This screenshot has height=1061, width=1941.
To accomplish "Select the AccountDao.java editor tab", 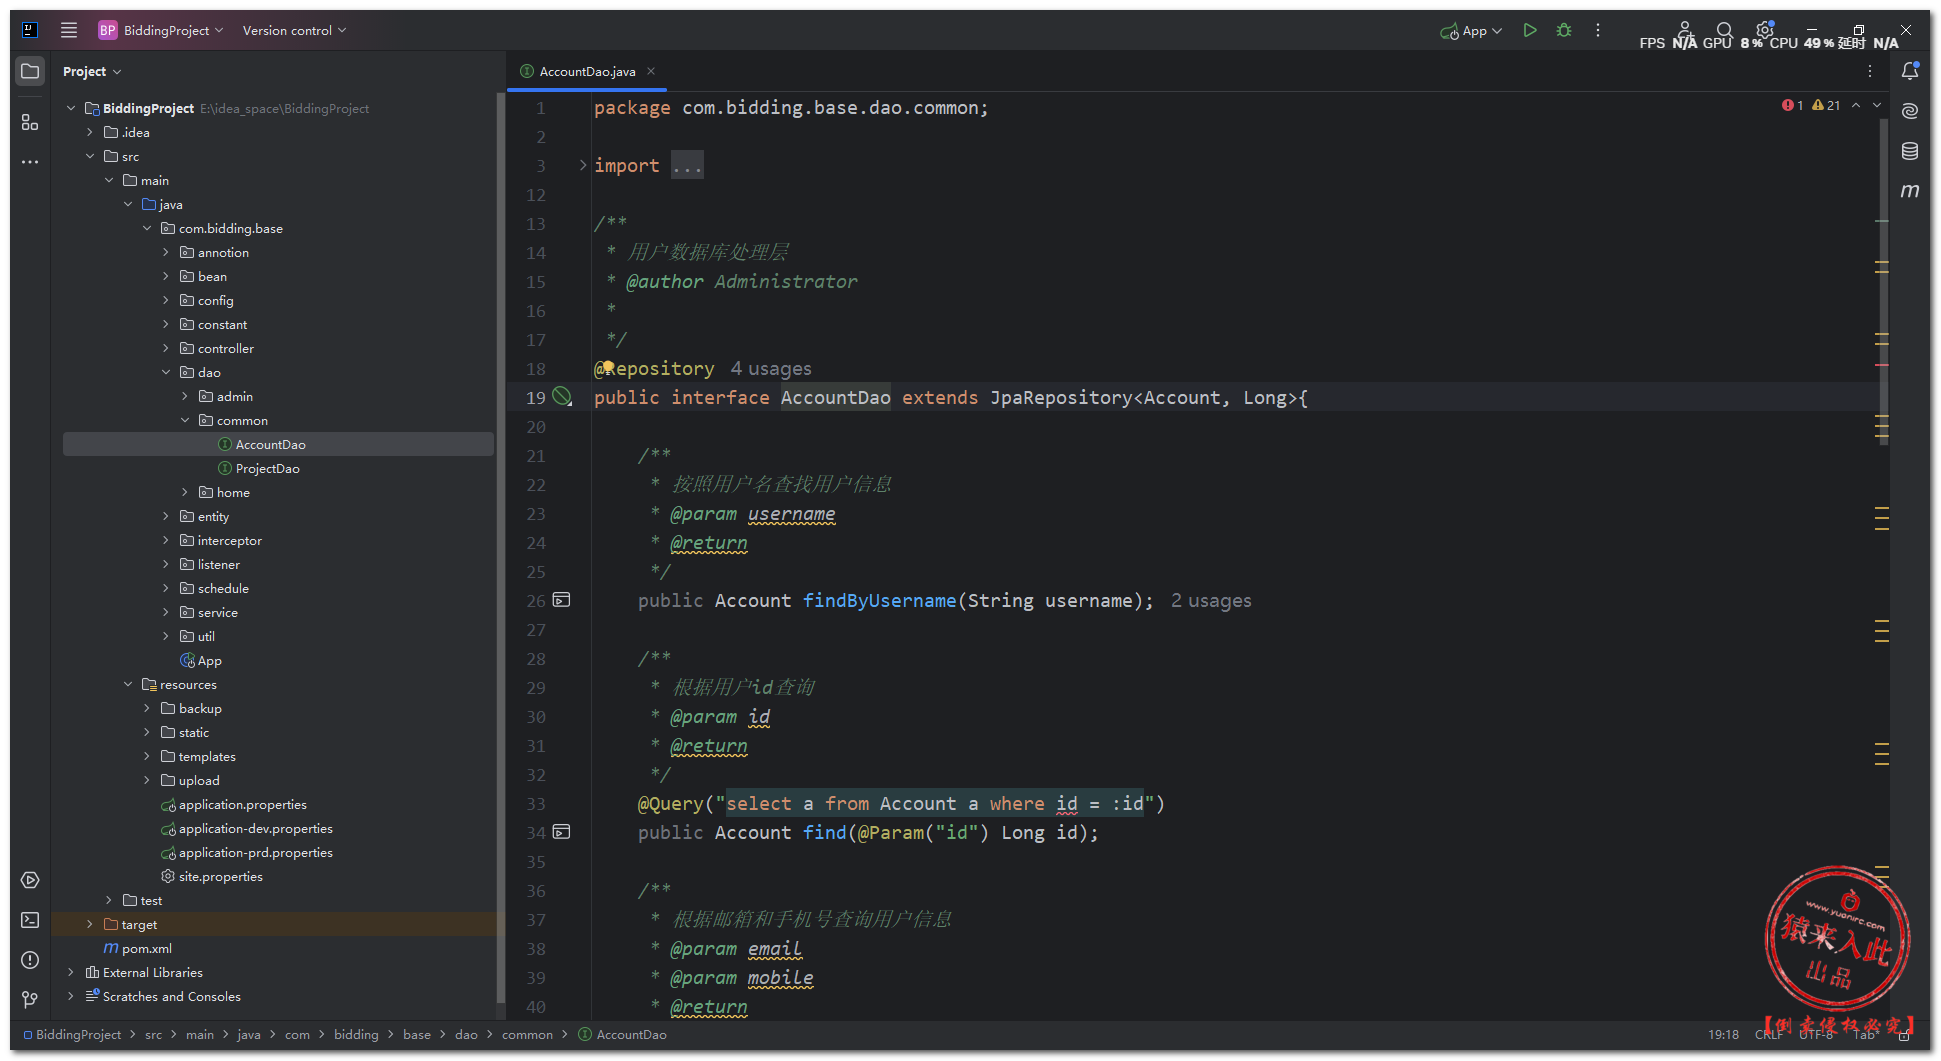I will (x=586, y=72).
